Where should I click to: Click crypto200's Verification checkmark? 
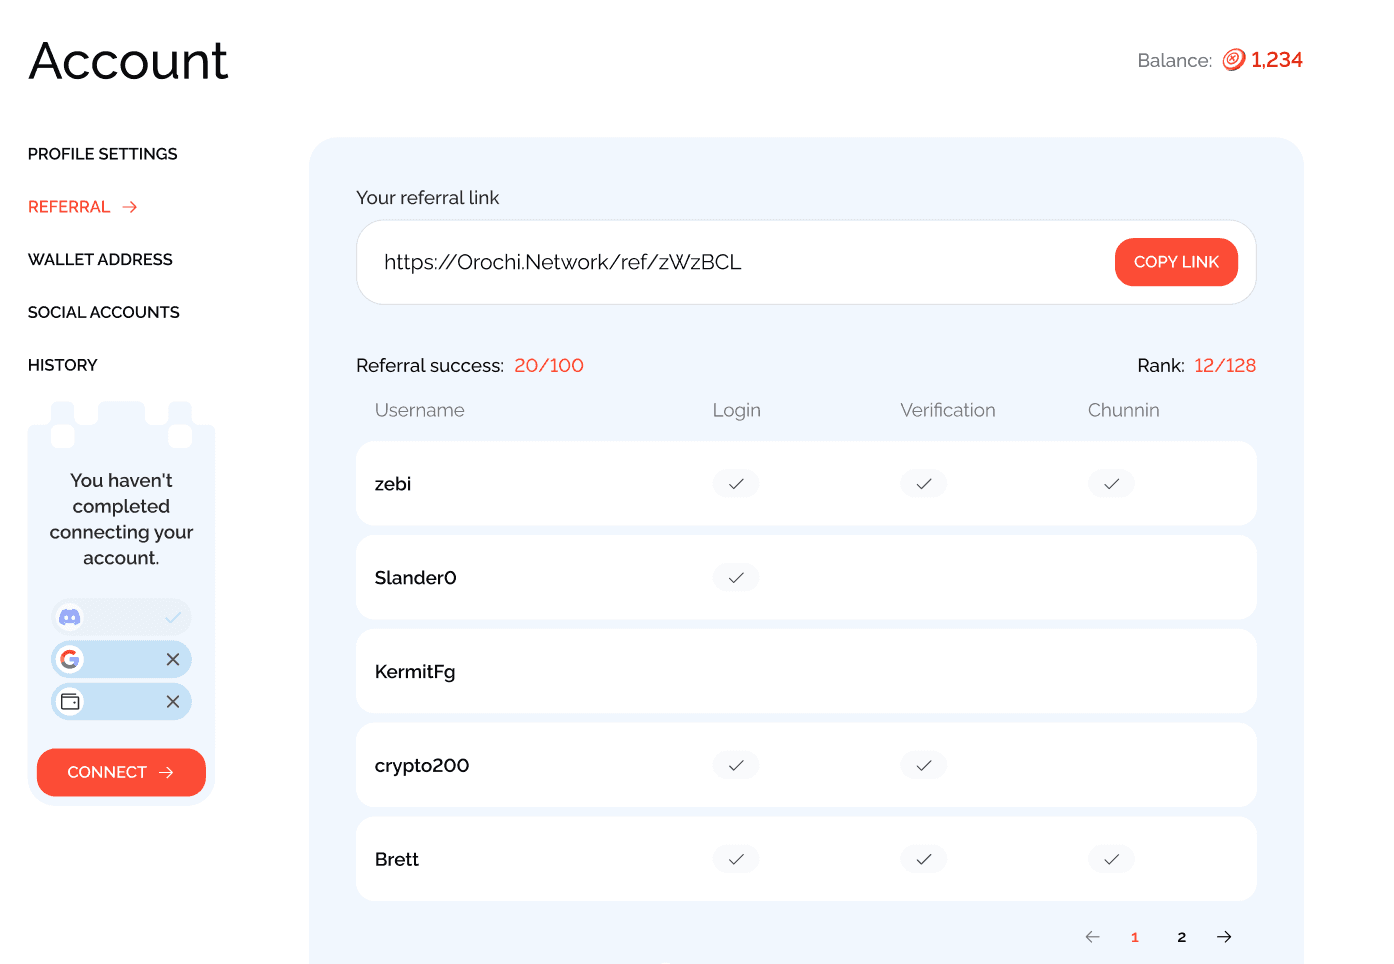click(x=924, y=766)
